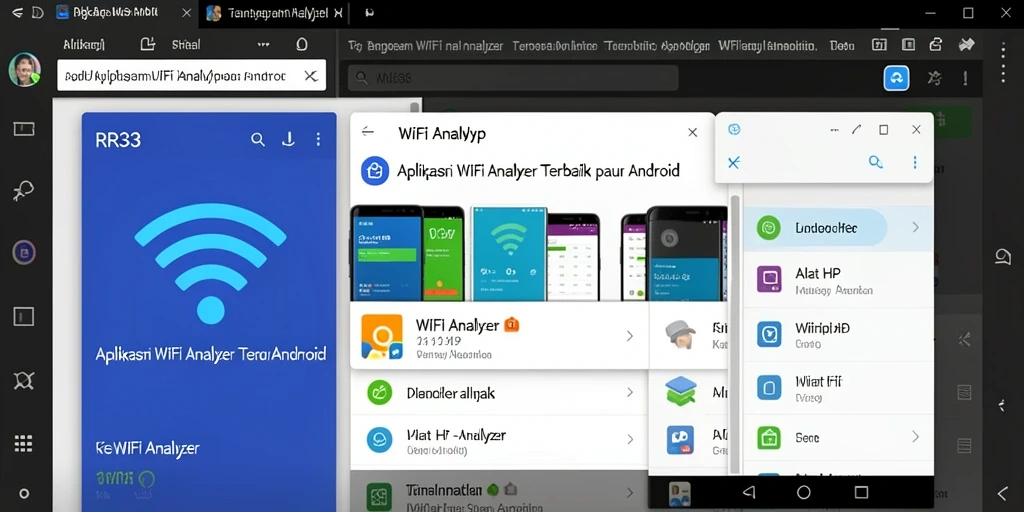
Task: Click the blue X icon in the right panel
Action: click(733, 162)
